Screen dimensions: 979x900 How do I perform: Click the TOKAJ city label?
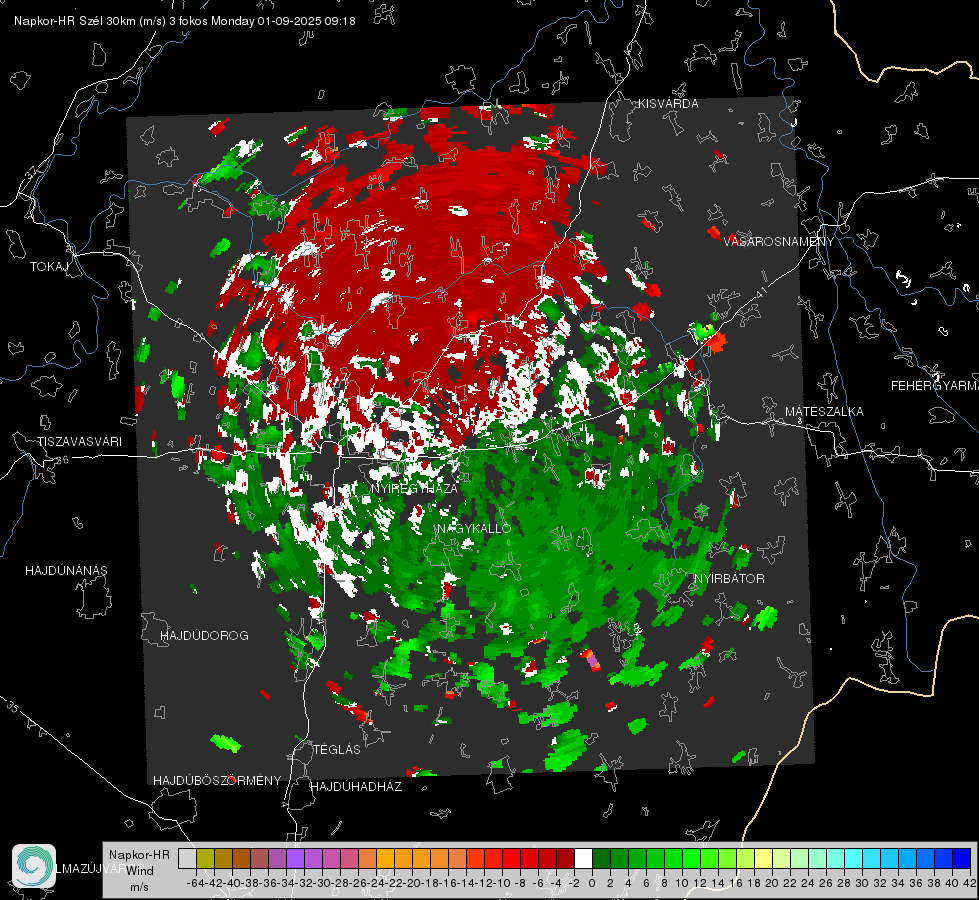click(x=49, y=267)
